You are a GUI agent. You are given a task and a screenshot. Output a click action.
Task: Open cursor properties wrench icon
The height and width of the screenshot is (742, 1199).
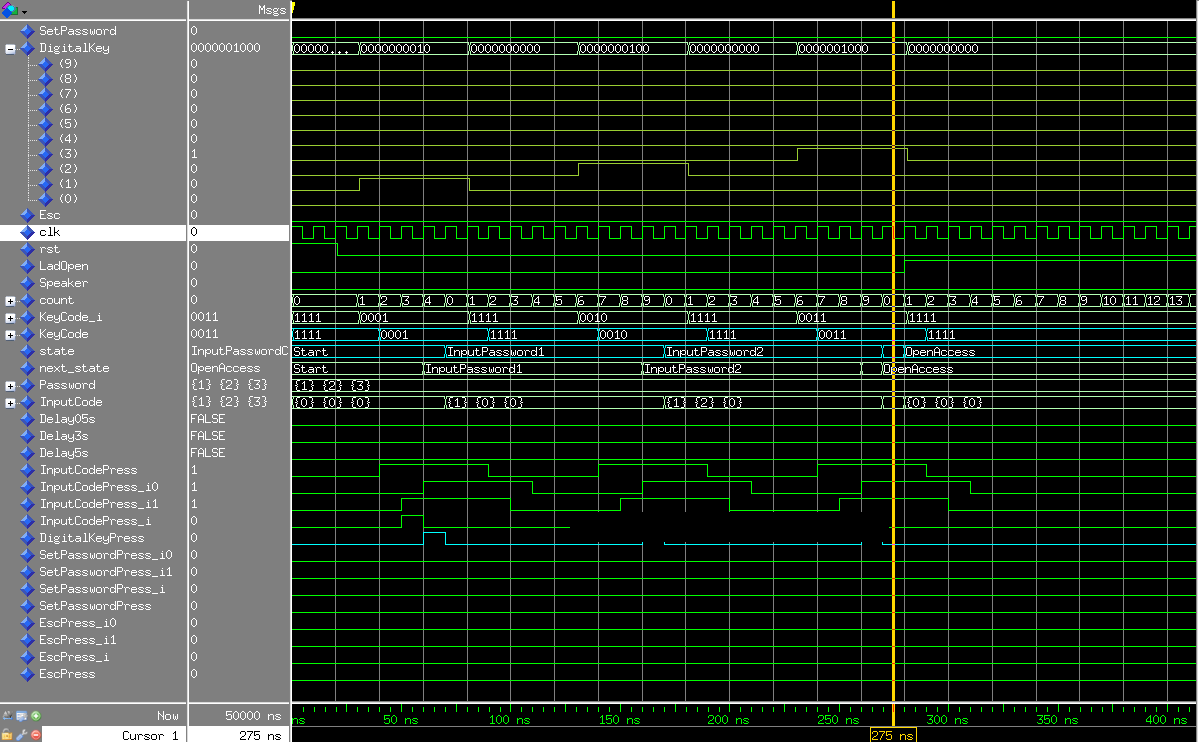tap(21, 735)
